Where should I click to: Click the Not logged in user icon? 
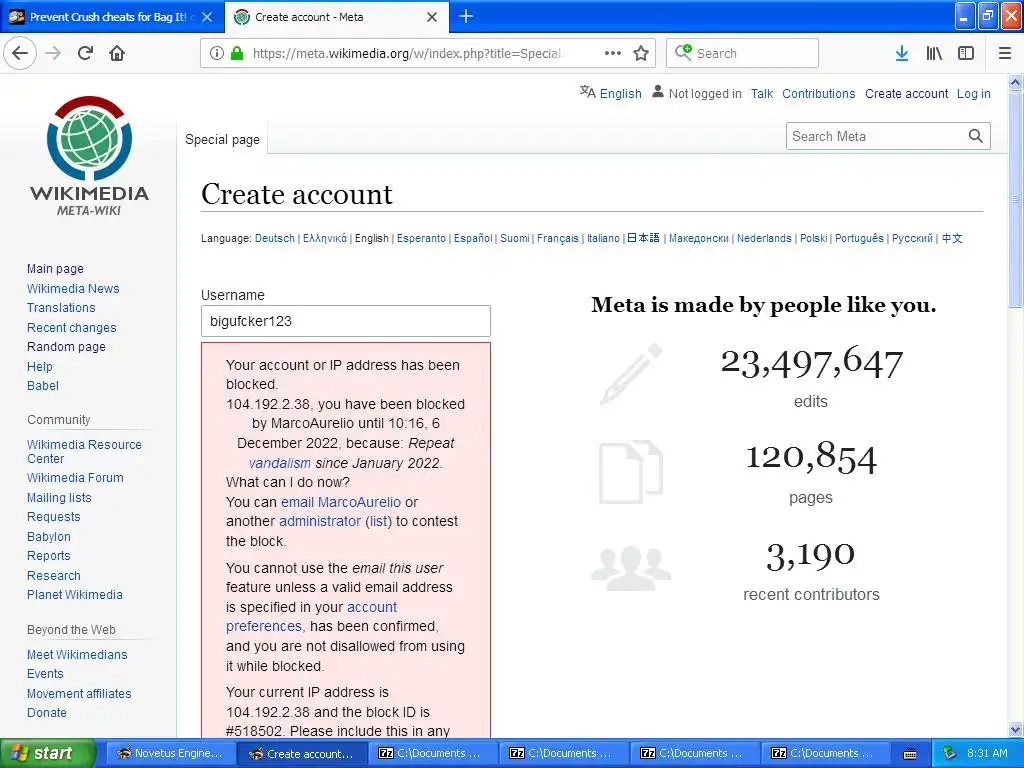(658, 91)
